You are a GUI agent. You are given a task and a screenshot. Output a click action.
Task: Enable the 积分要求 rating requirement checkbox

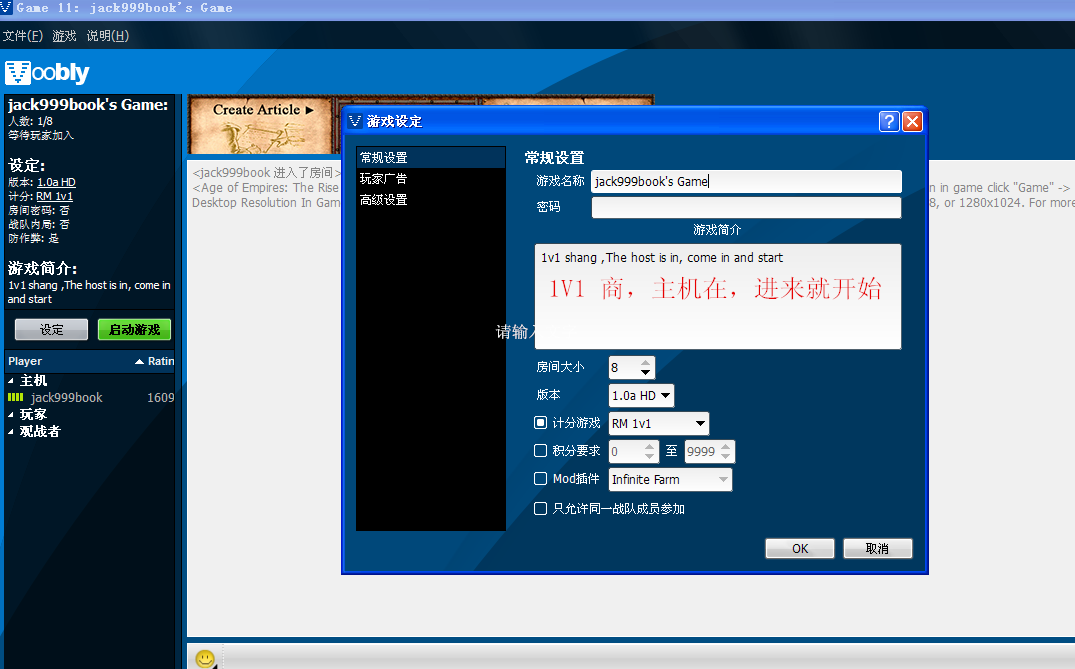click(540, 450)
